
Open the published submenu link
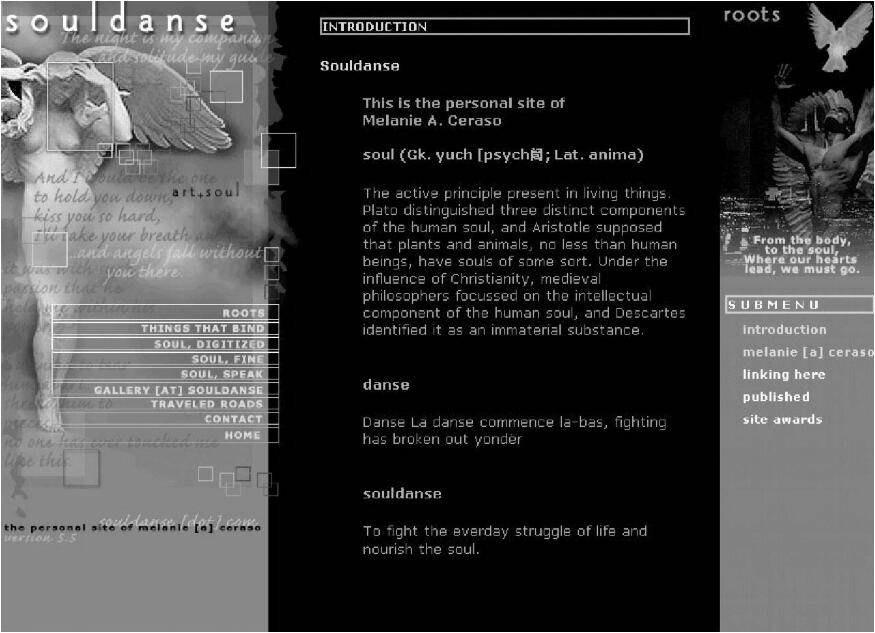pos(776,397)
